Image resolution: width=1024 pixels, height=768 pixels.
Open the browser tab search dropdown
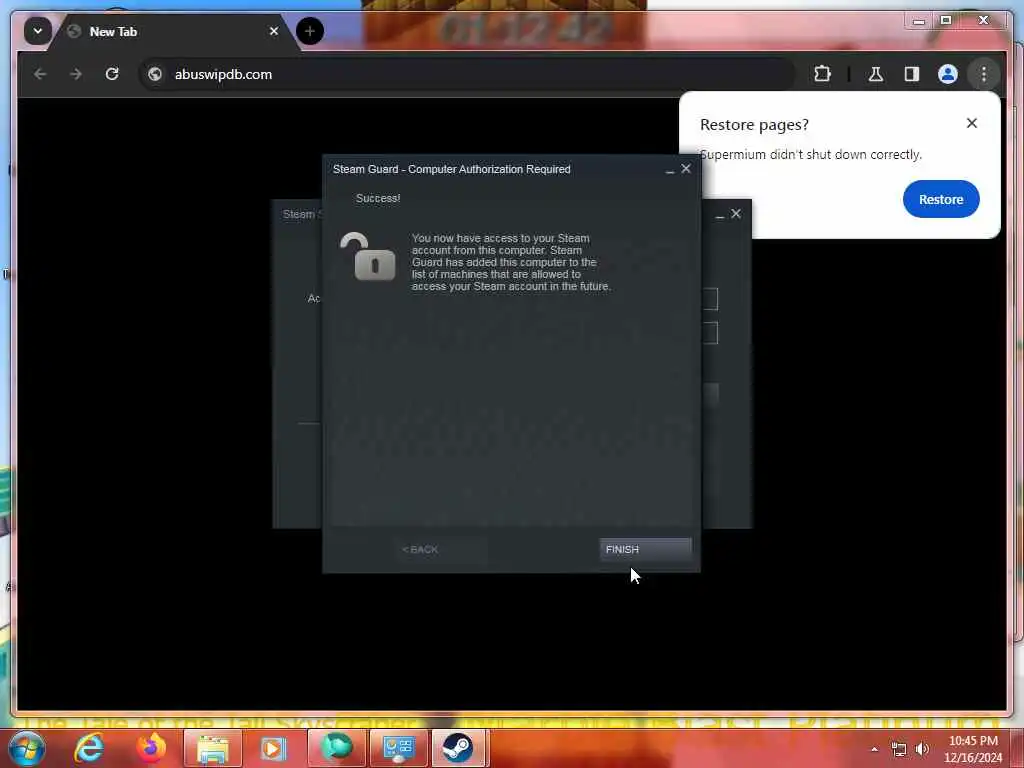tap(38, 31)
